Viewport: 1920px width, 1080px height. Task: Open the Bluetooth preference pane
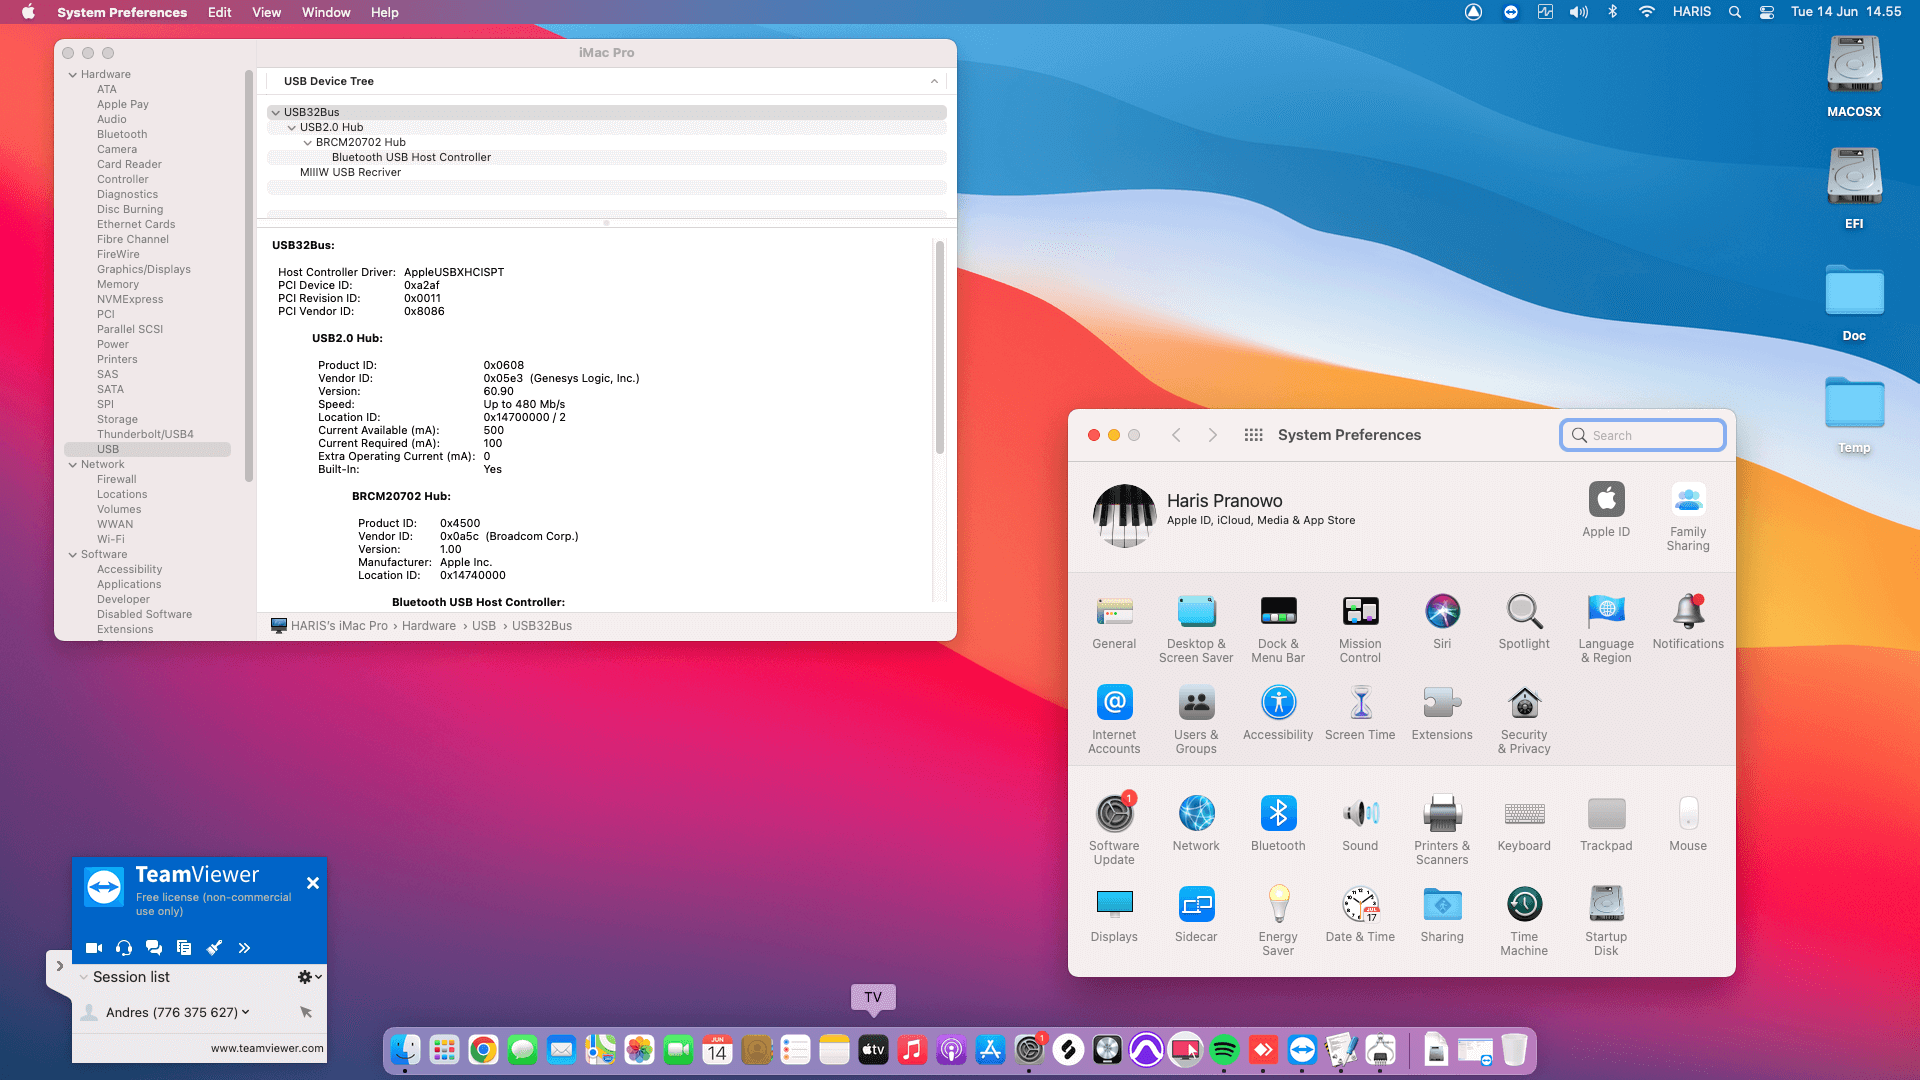[1278, 814]
